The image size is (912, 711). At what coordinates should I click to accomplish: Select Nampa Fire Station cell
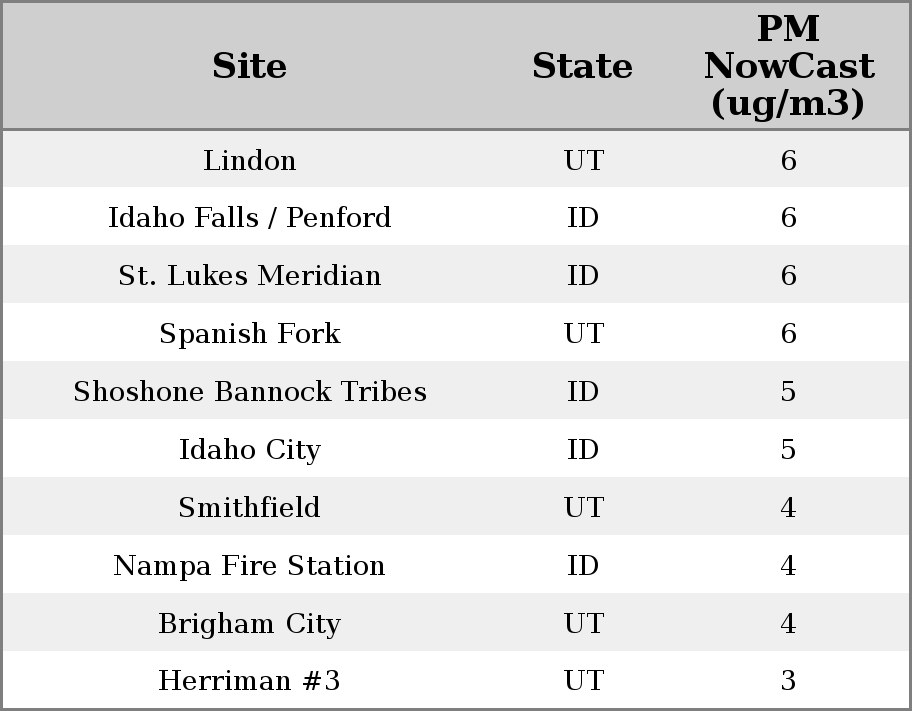coord(249,566)
